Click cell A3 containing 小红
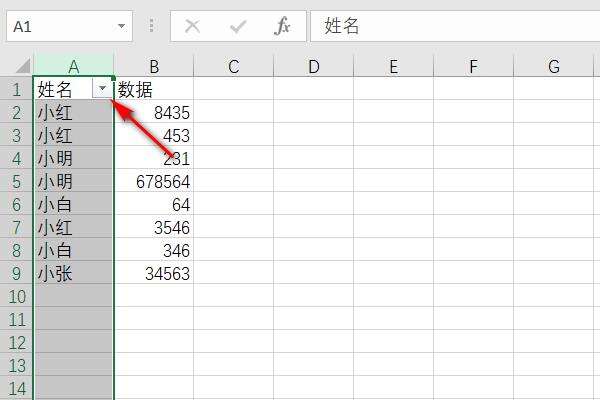600x400 pixels. 73,135
